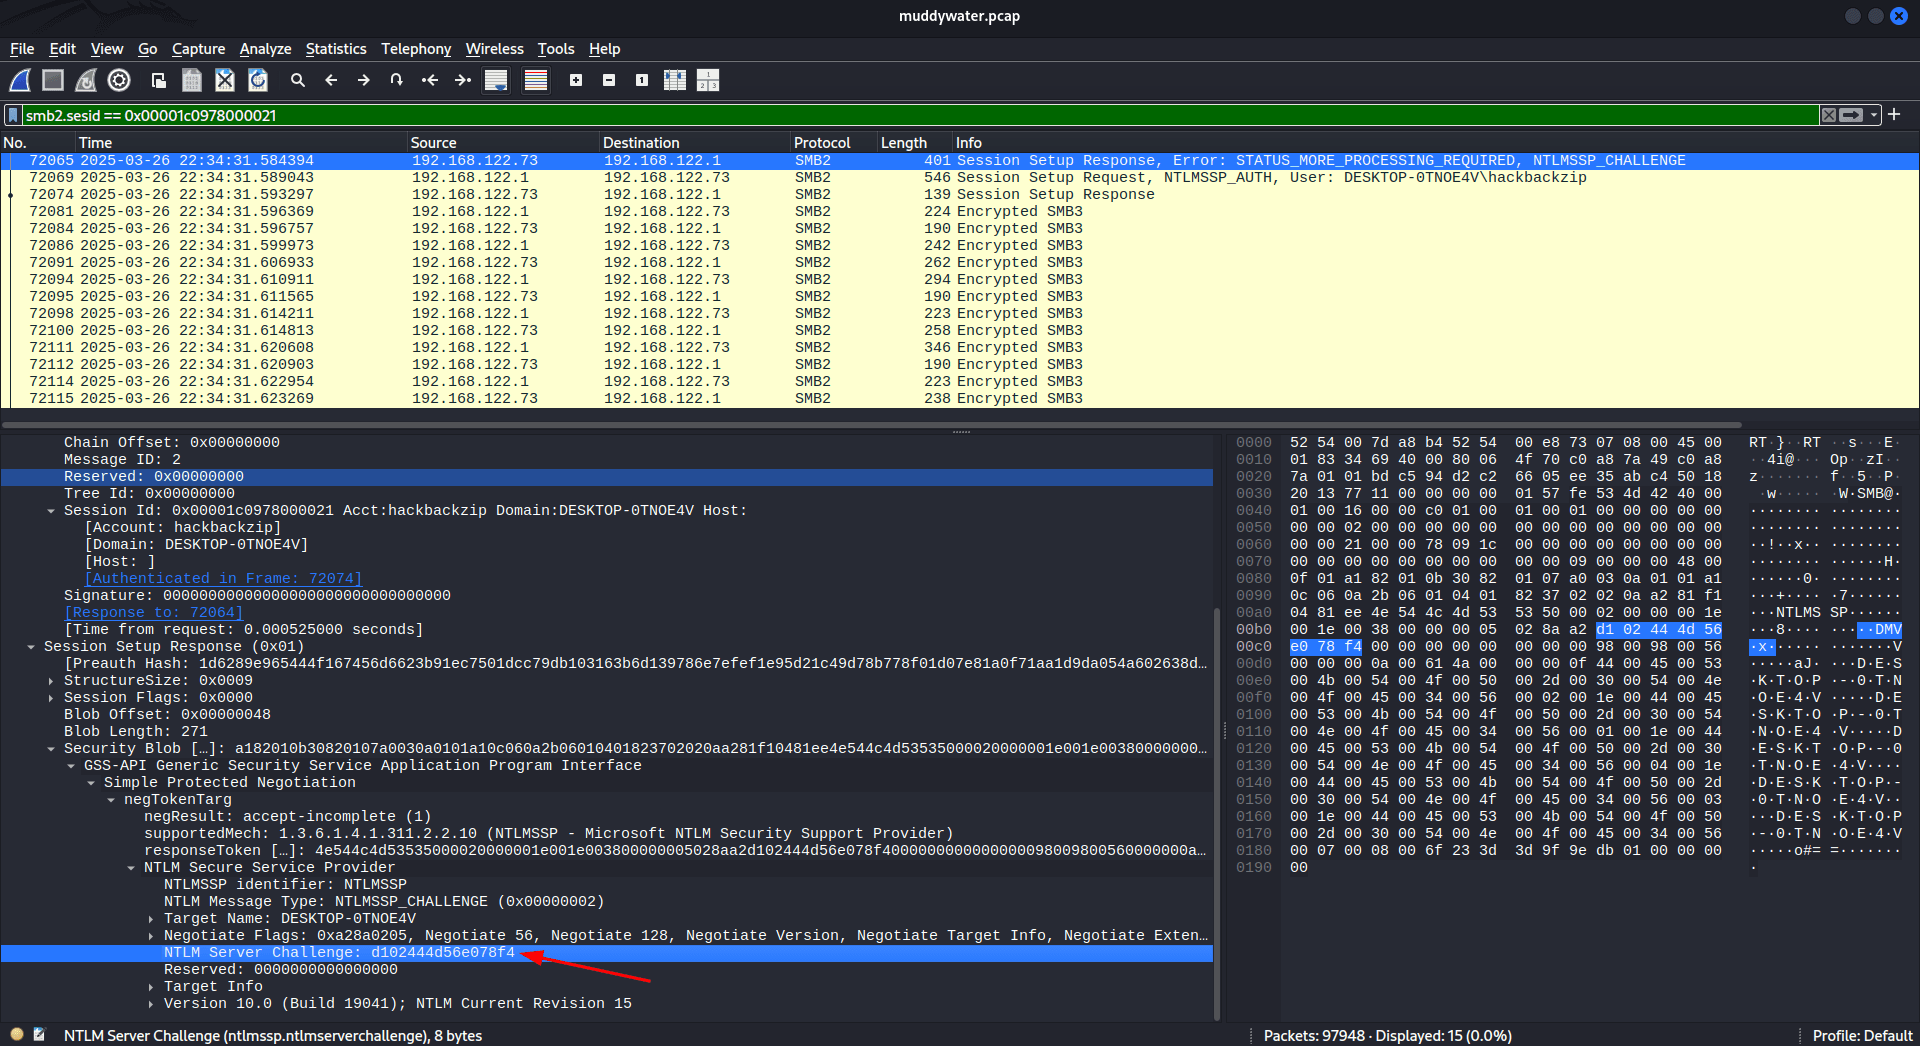Open the Wireless menu
Image resolution: width=1920 pixels, height=1046 pixels.
tap(494, 49)
